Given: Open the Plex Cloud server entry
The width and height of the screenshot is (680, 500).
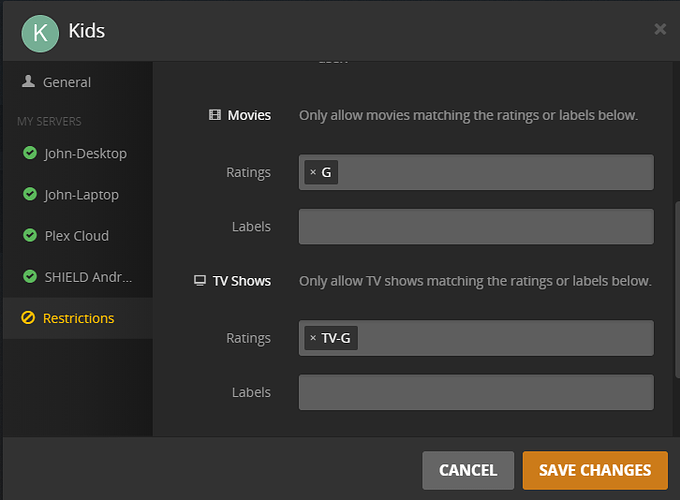Looking at the screenshot, I should pyautogui.click(x=77, y=236).
